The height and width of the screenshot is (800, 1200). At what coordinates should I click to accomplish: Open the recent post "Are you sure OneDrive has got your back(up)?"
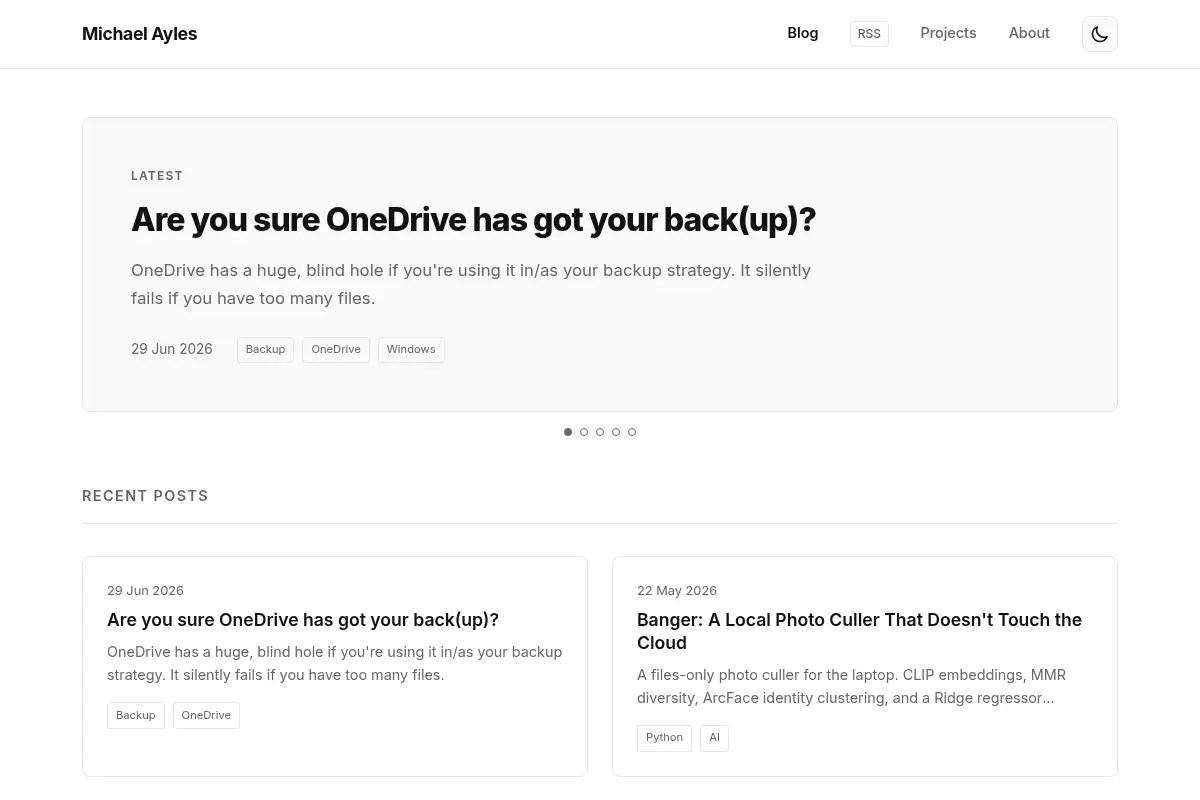click(303, 620)
